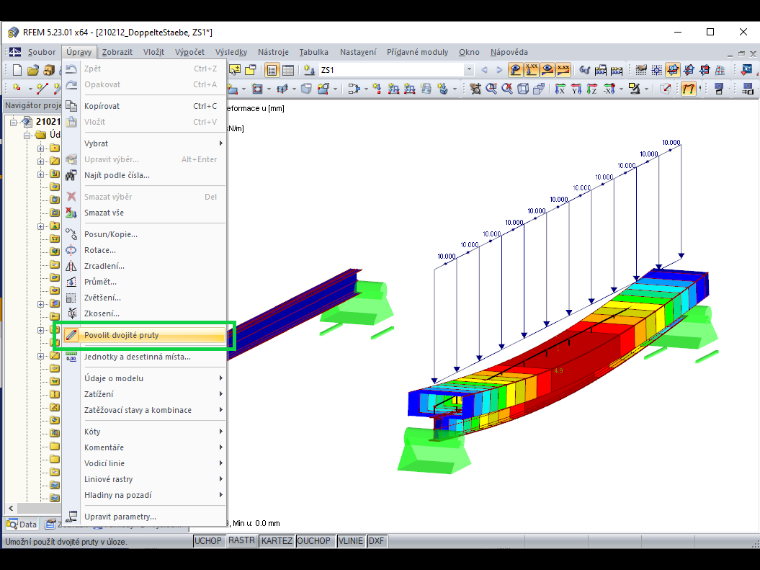Open Jednotky a desetinná místa... entry
The width and height of the screenshot is (760, 570).
pos(144,357)
